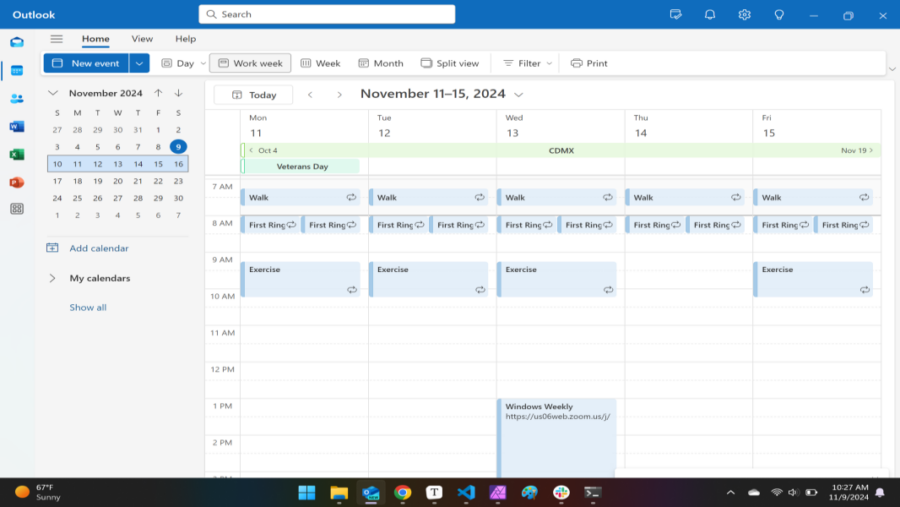Switch to Work week view
The image size is (900, 507).
pyautogui.click(x=250, y=63)
